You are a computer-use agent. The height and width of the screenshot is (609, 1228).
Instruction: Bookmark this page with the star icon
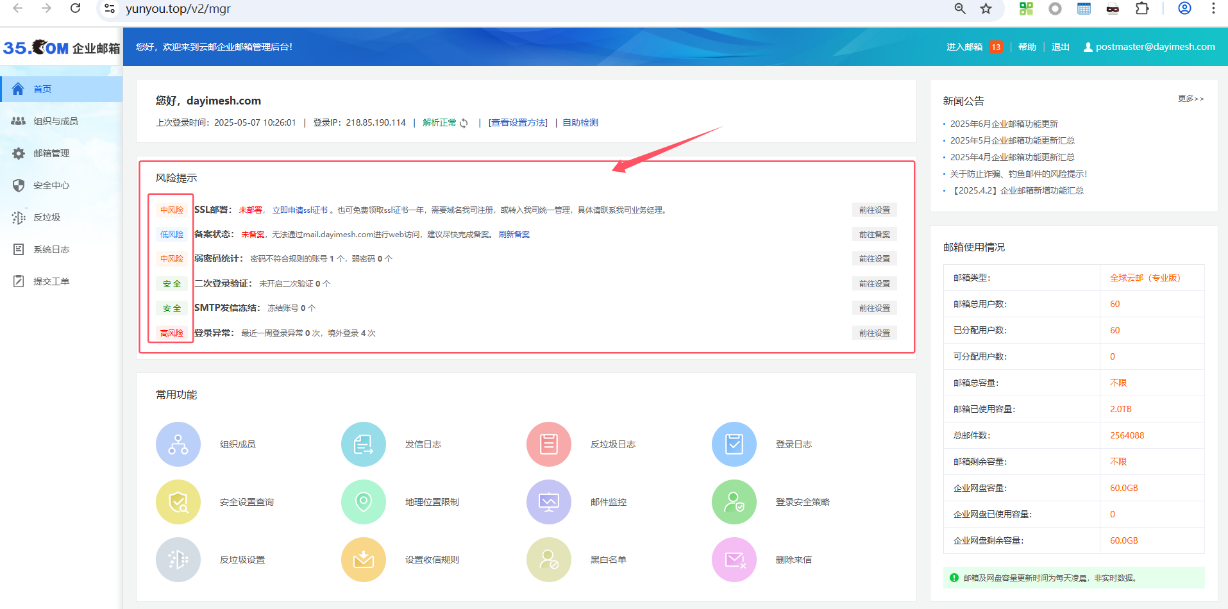coord(986,9)
